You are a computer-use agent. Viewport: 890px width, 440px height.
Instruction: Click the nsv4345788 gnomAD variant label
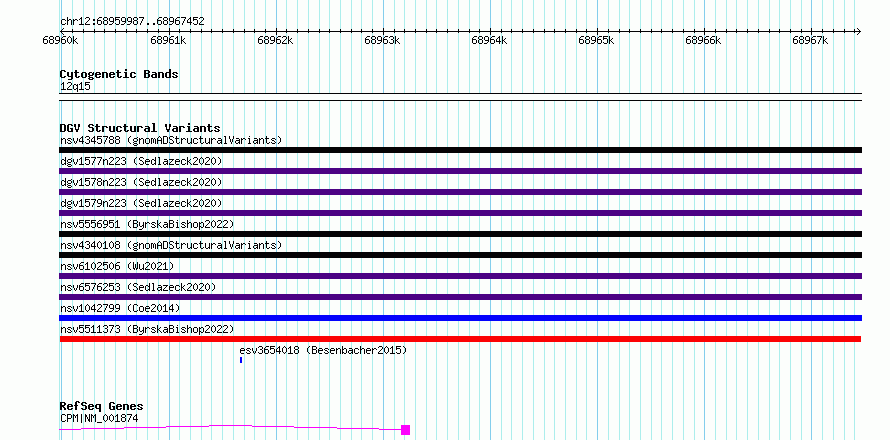coord(171,140)
